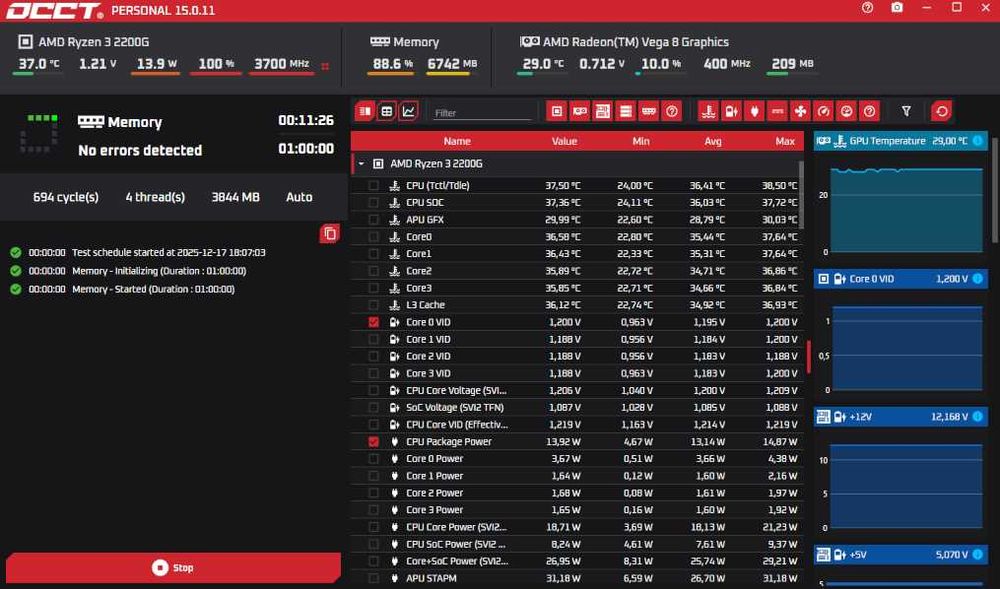Toggle the voltage sensor type filter
This screenshot has width=1000, height=589.
732,111
